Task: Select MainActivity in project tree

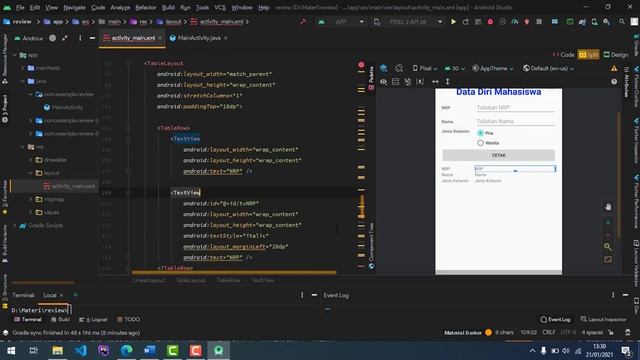Action: click(x=63, y=107)
